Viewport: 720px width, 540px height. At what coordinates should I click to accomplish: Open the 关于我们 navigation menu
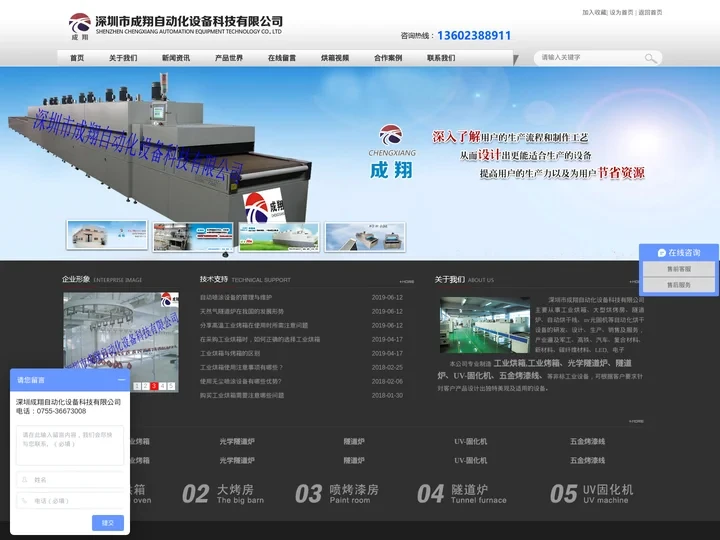tap(123, 58)
